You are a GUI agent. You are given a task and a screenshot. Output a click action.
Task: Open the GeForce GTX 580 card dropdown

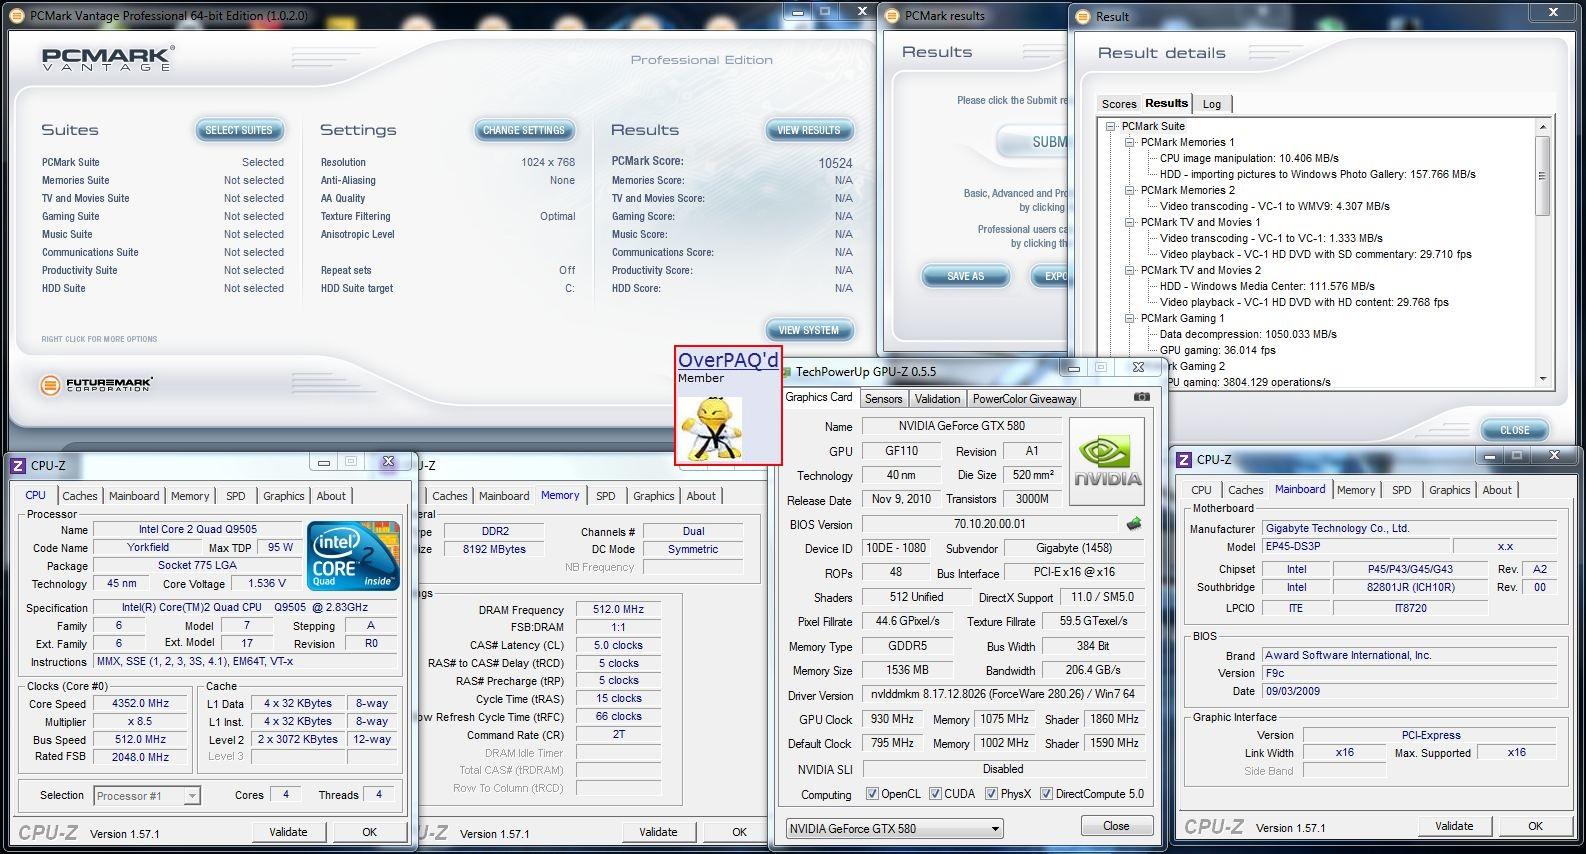pyautogui.click(x=894, y=828)
